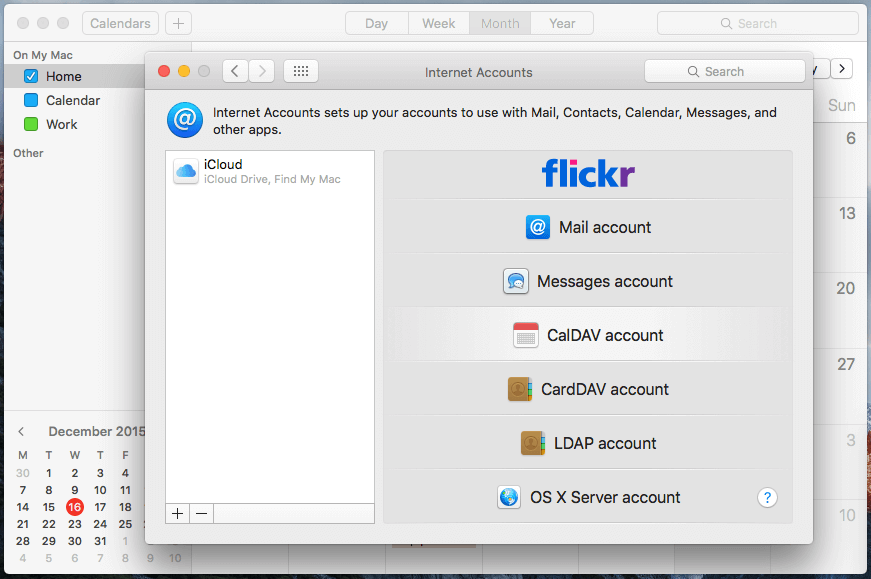871x579 pixels.
Task: Click day 13 in the Sun column
Action: point(847,213)
